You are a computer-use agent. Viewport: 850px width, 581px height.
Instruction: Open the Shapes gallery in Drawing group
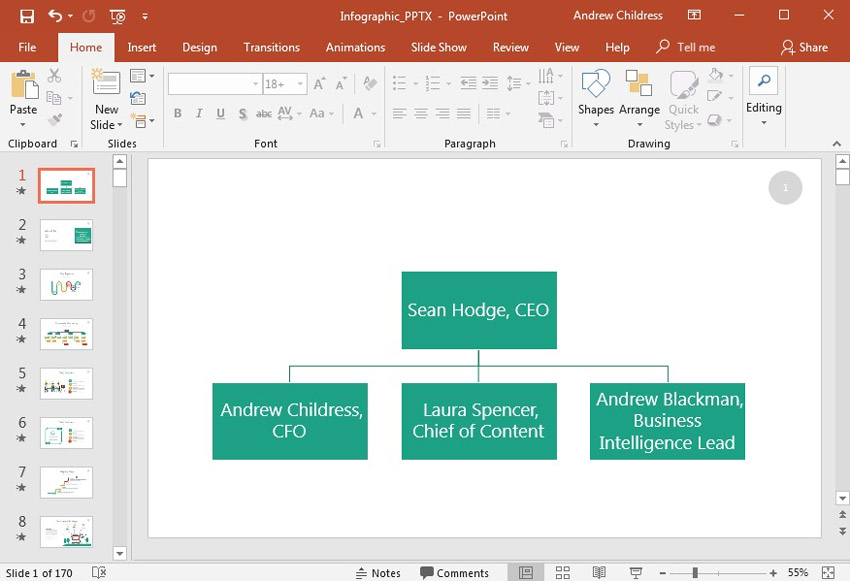(x=596, y=95)
